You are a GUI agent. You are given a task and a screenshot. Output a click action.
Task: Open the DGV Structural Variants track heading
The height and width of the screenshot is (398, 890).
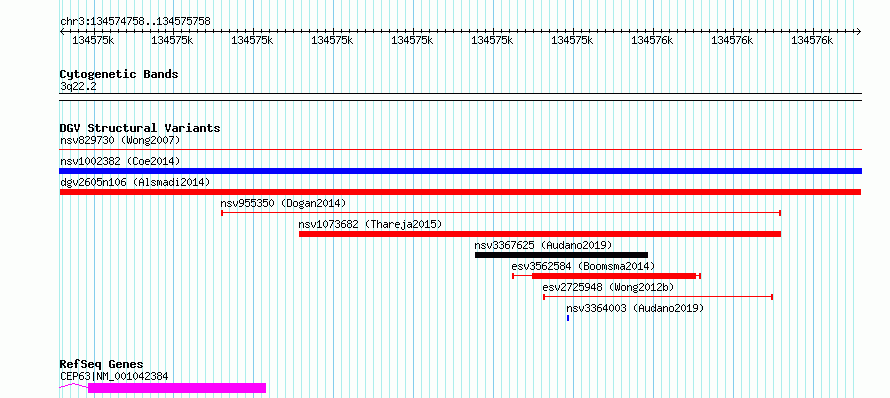140,128
